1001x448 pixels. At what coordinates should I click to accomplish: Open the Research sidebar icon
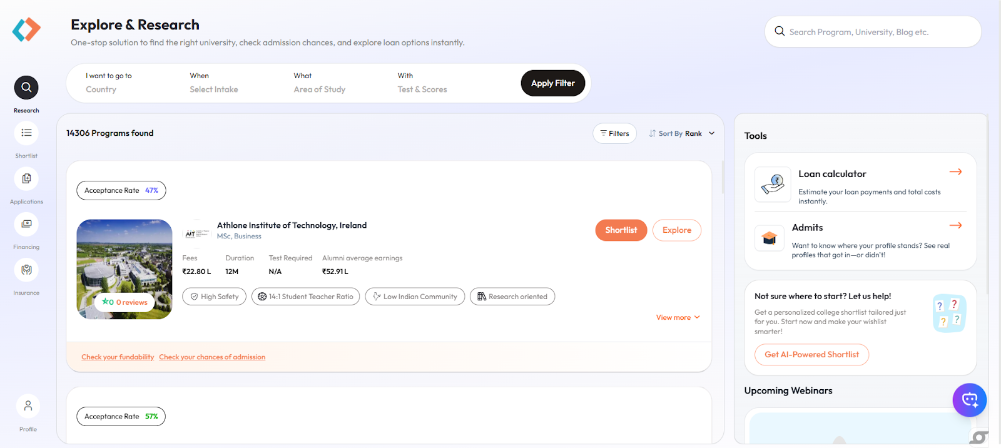coord(26,88)
